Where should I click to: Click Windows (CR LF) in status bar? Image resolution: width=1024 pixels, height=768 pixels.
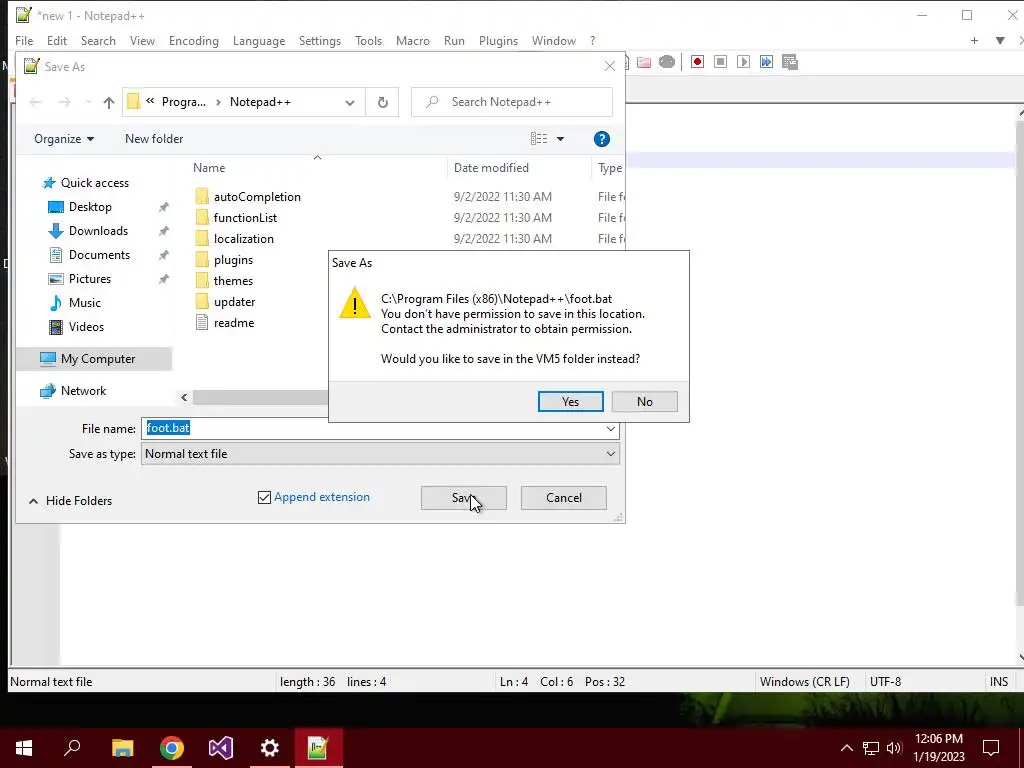(805, 682)
